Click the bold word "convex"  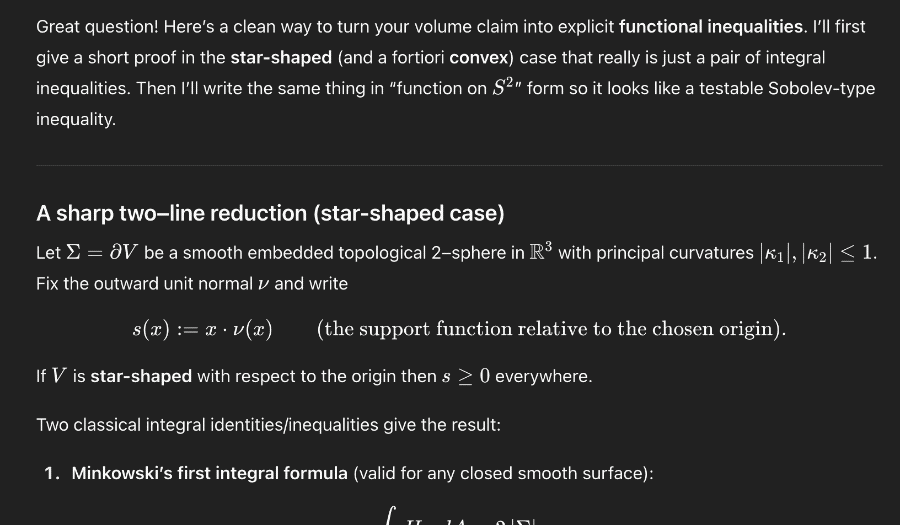pyautogui.click(x=478, y=57)
